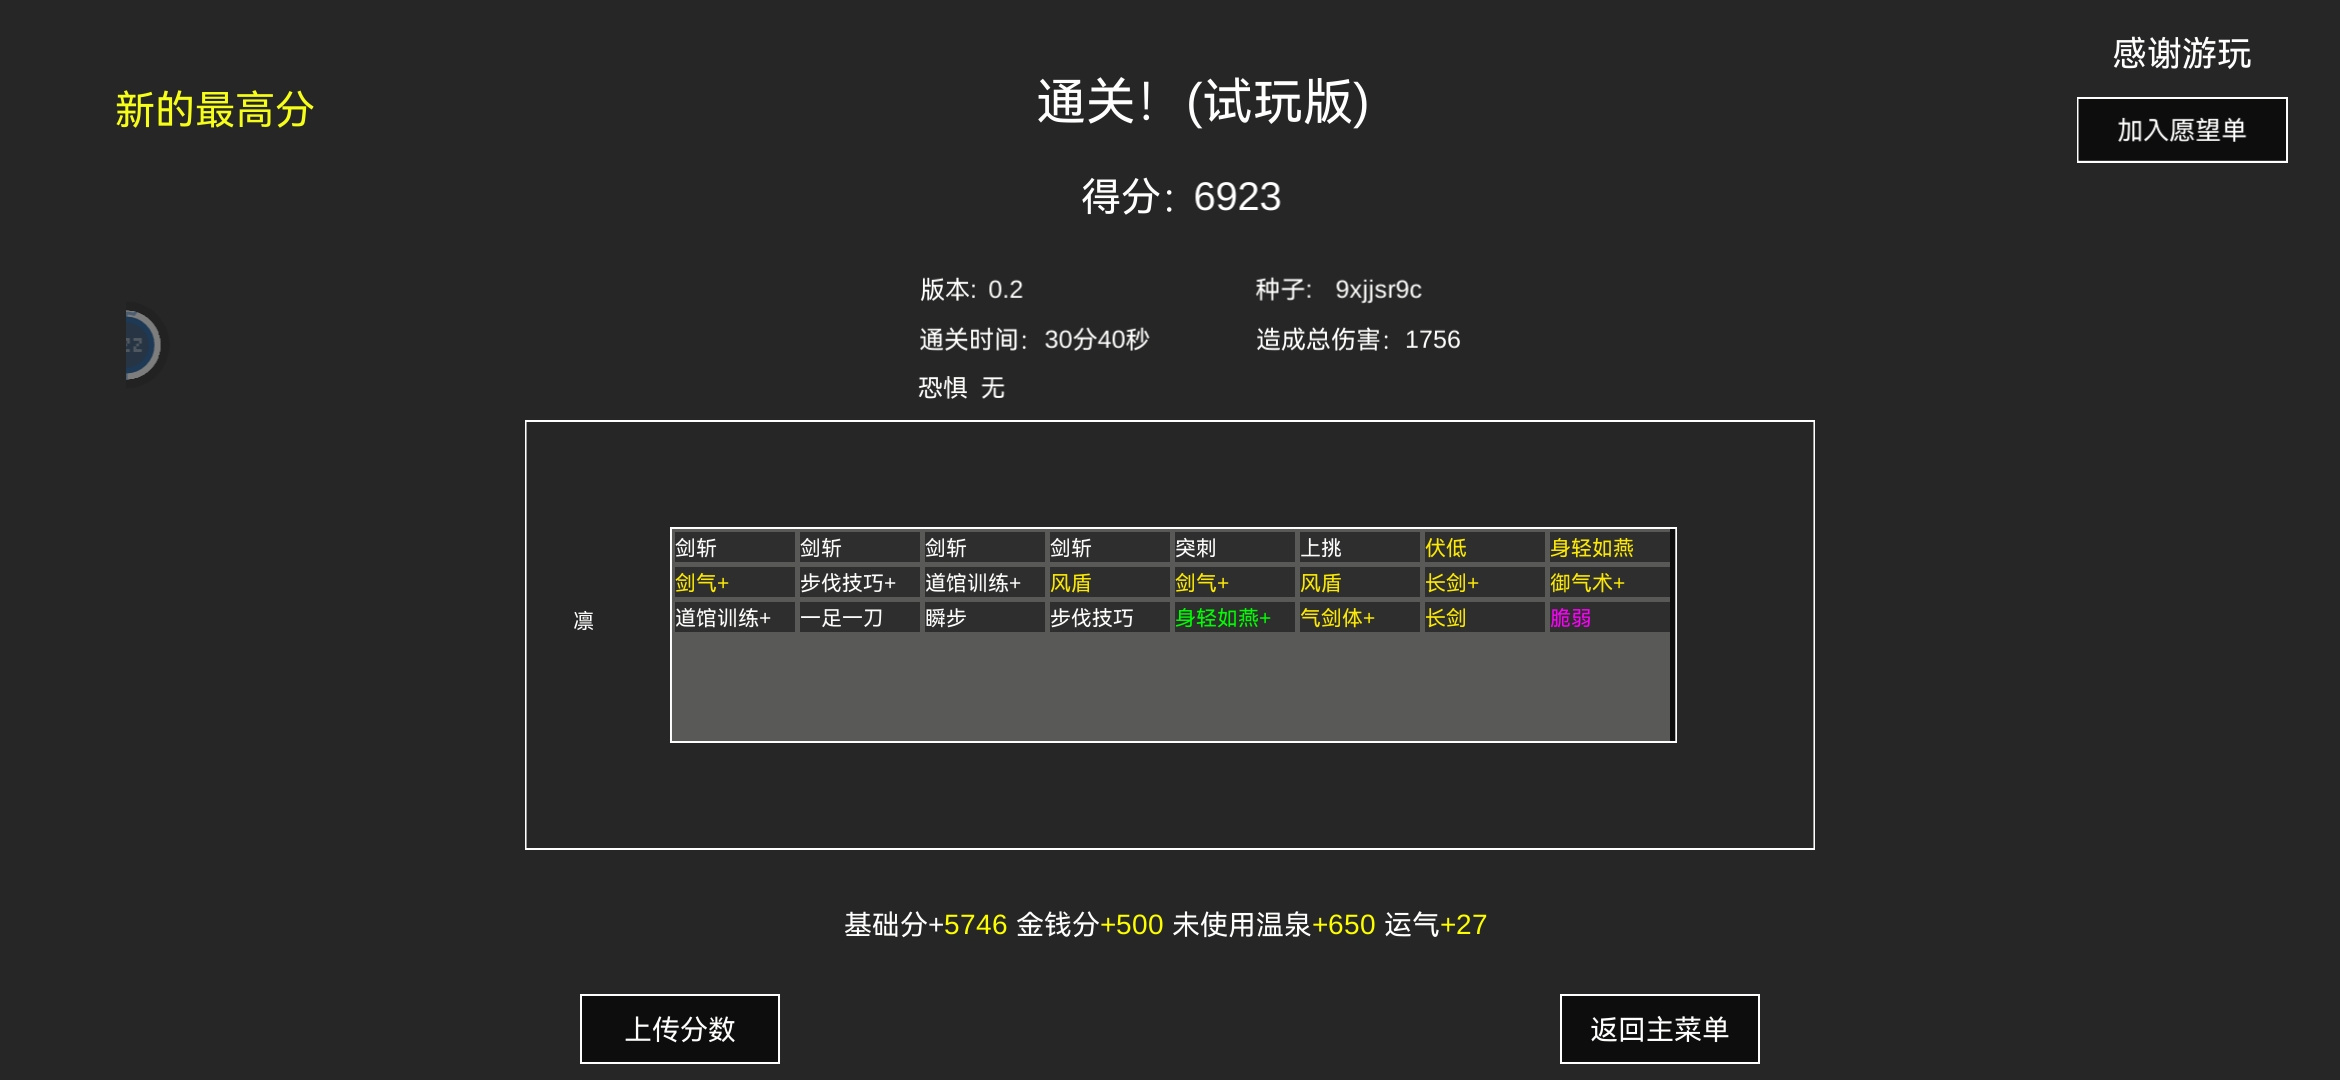Select the plain 长剑 card
This screenshot has height=1080, width=2340.
click(x=1483, y=618)
